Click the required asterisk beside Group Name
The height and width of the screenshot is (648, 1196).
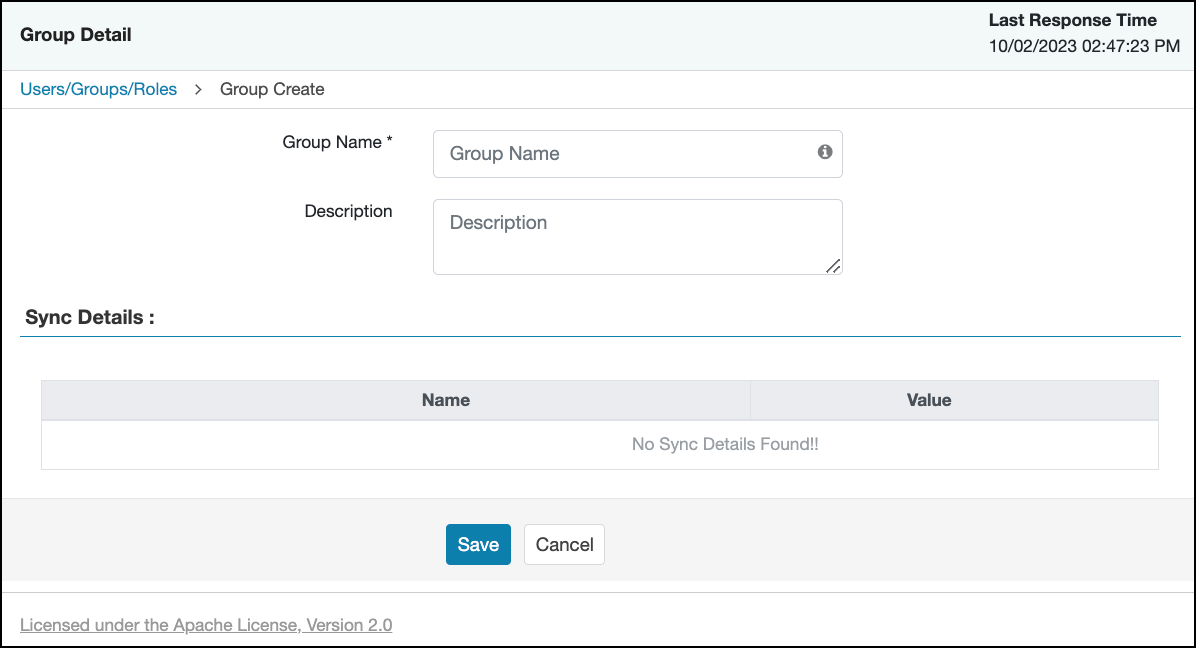pyautogui.click(x=389, y=141)
